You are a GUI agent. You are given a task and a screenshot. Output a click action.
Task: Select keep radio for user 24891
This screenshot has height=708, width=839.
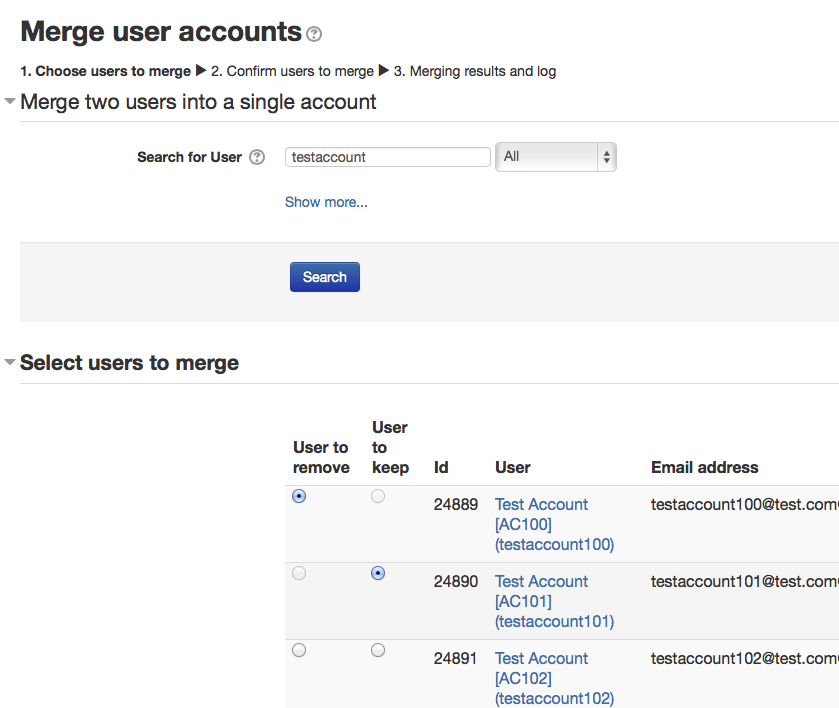pyautogui.click(x=378, y=650)
